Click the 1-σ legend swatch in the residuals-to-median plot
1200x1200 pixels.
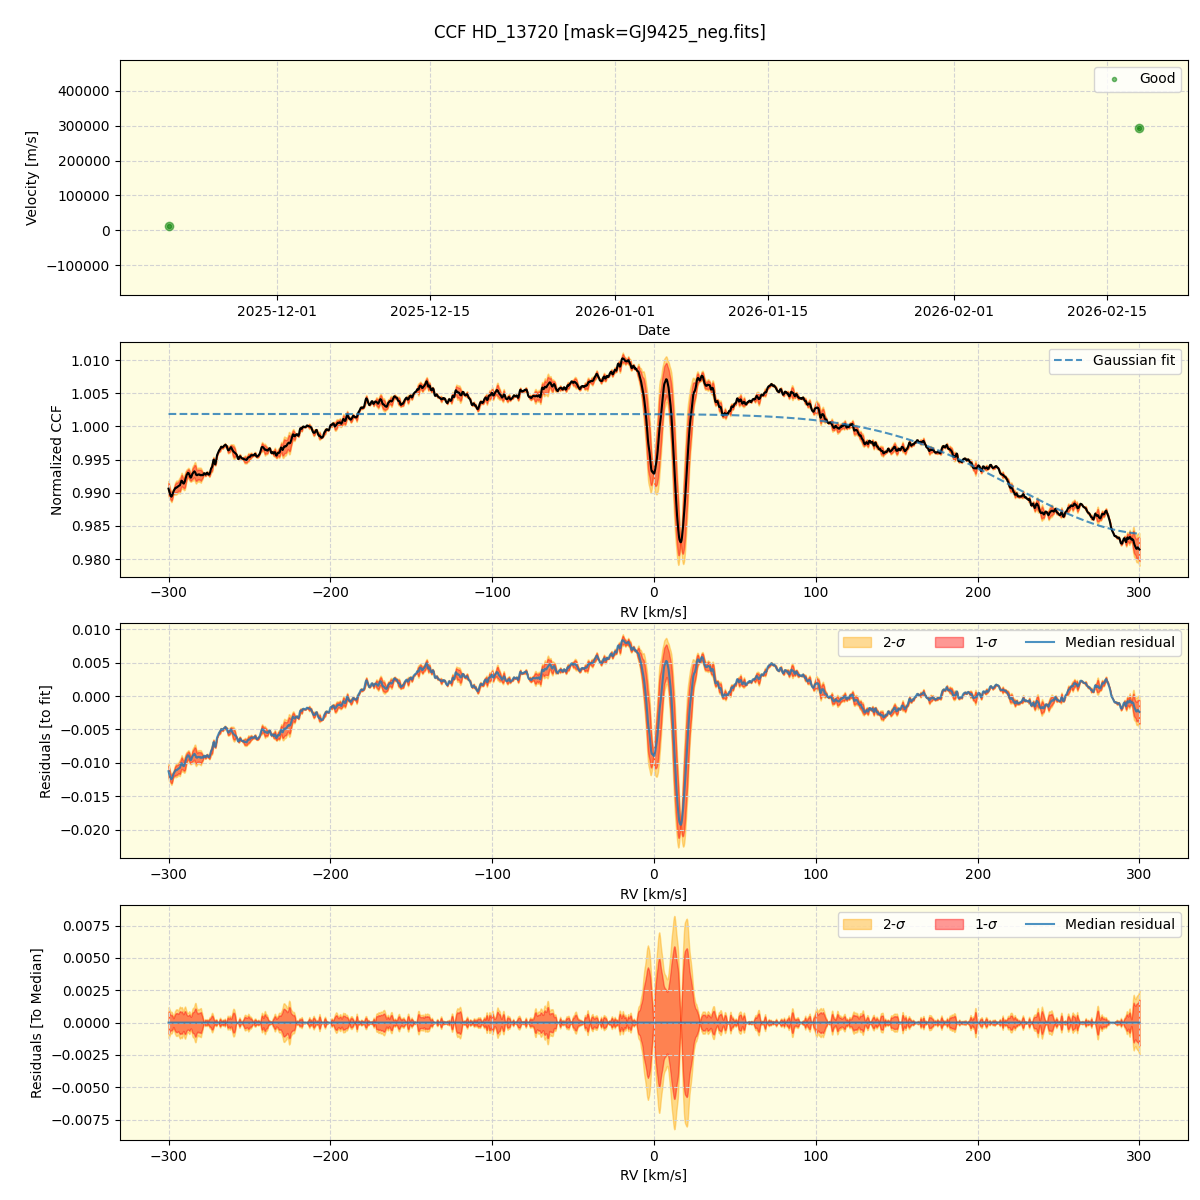point(949,924)
